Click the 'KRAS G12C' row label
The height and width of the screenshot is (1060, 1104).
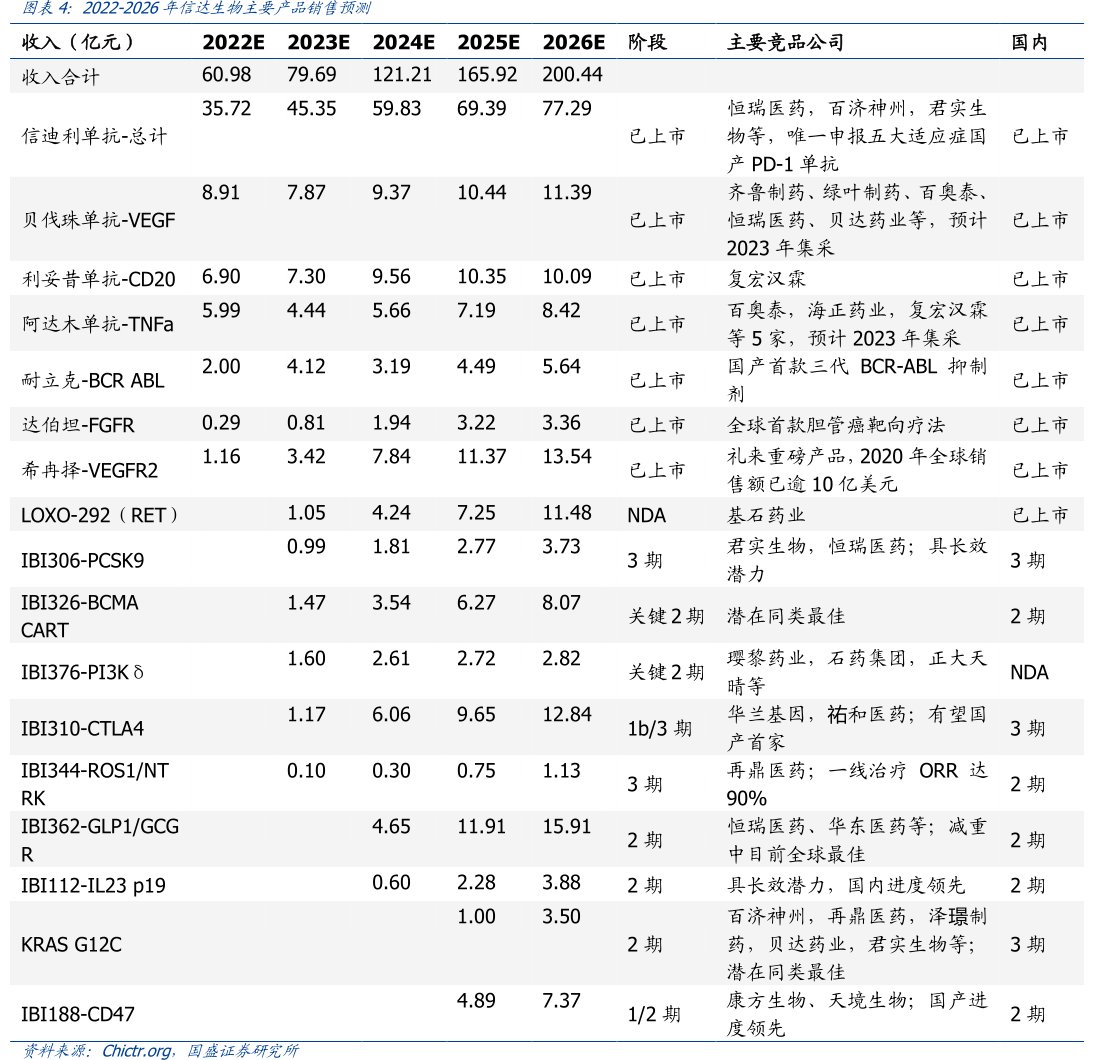(x=71, y=945)
